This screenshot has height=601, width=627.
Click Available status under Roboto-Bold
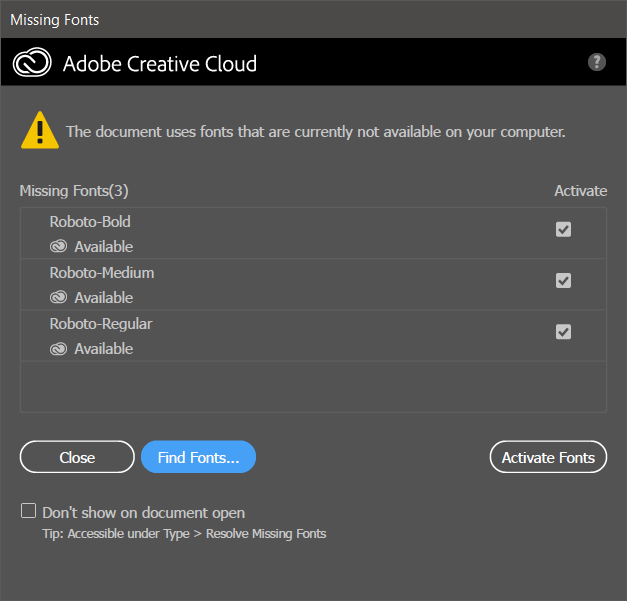(x=104, y=247)
